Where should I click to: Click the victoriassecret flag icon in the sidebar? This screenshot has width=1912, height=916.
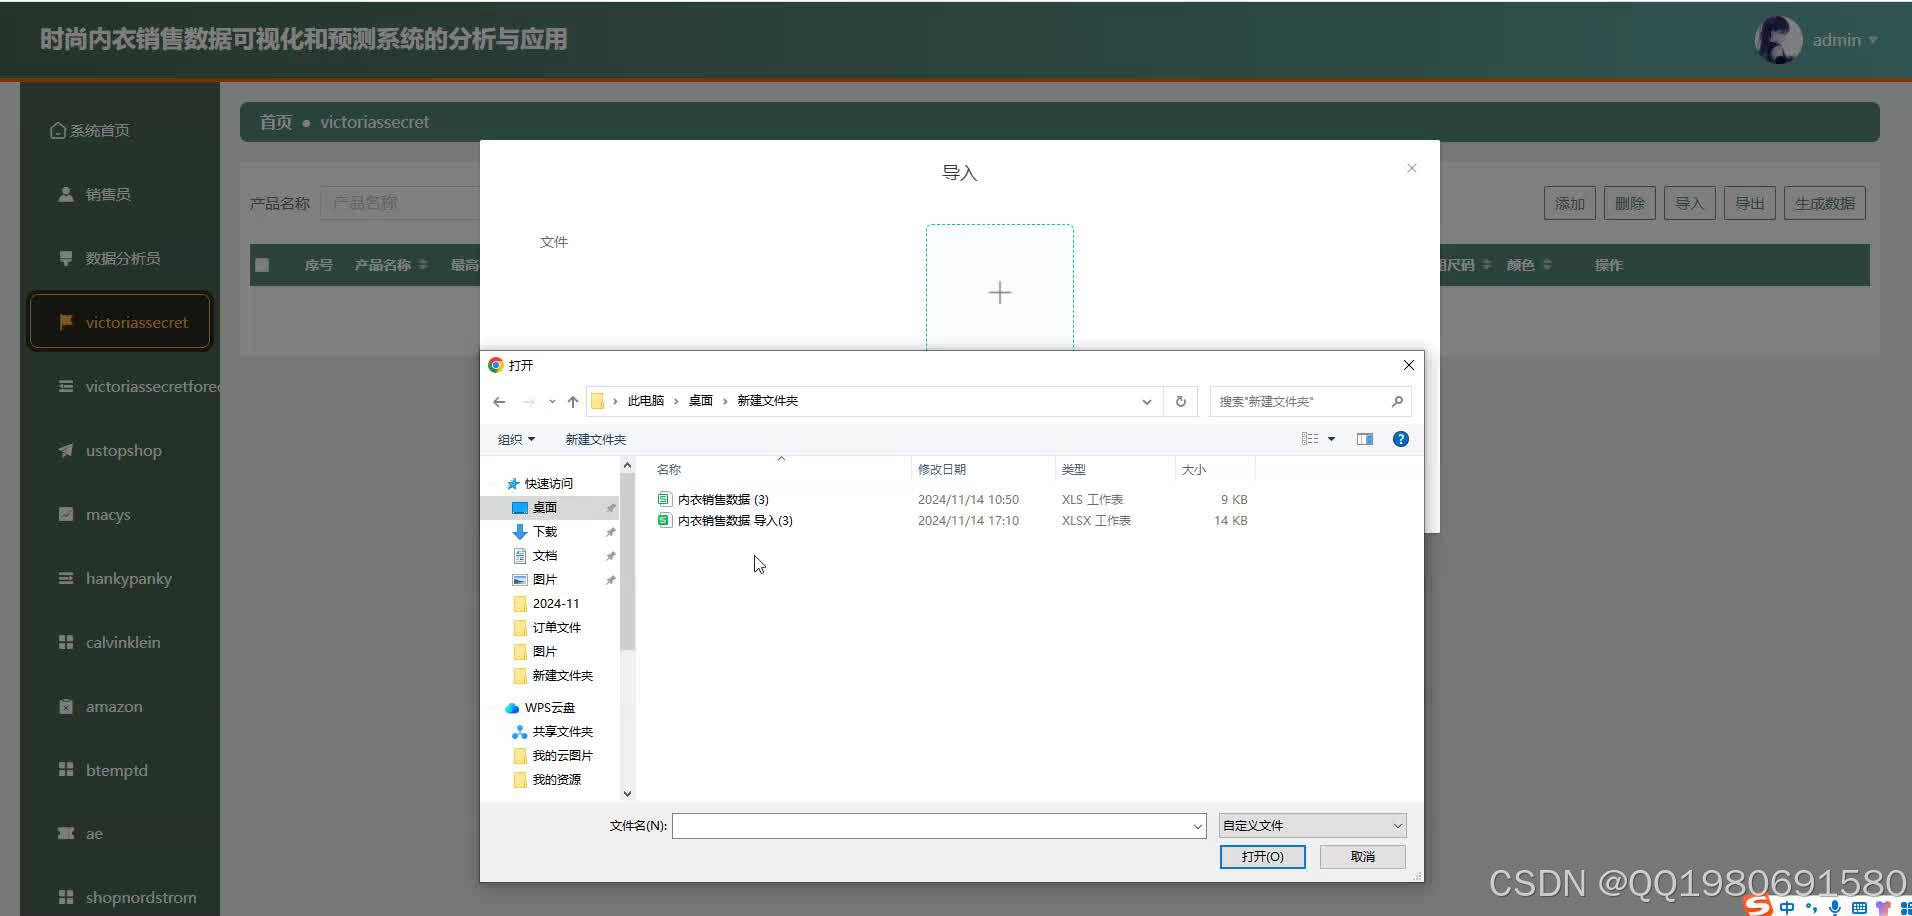click(66, 322)
